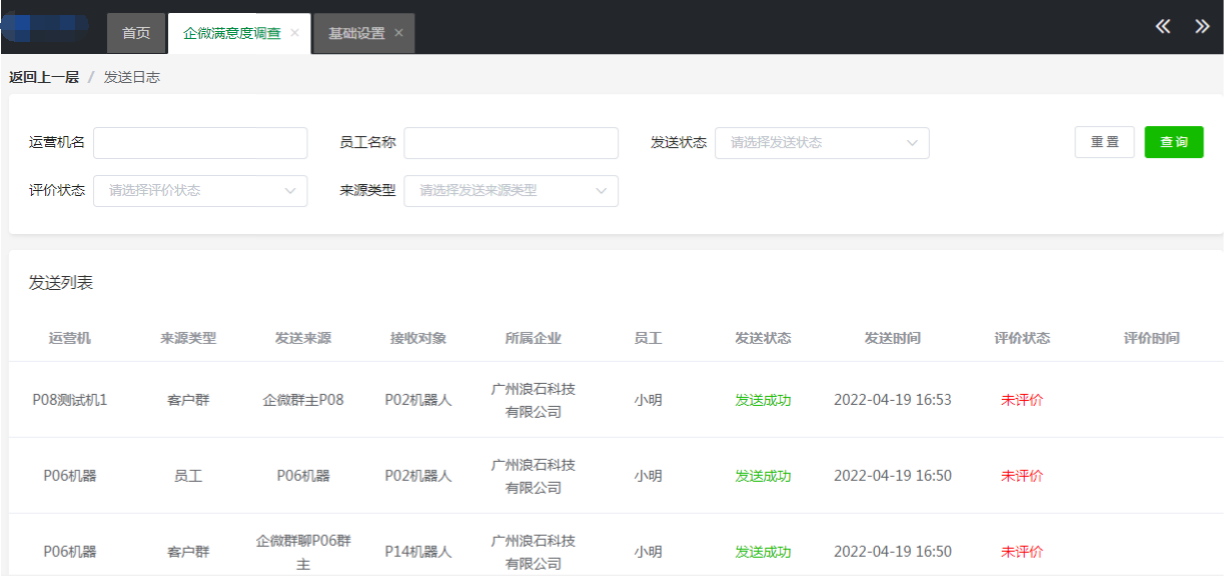1224x580 pixels.
Task: Close the 企微满意度调查 tab
Action: coord(295,33)
